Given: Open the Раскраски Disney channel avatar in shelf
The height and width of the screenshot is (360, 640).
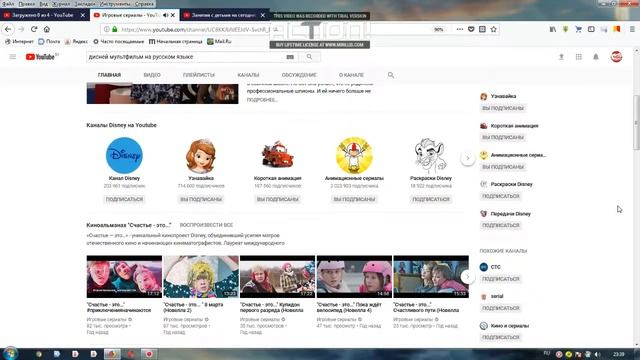Looking at the screenshot, I should click(x=431, y=156).
